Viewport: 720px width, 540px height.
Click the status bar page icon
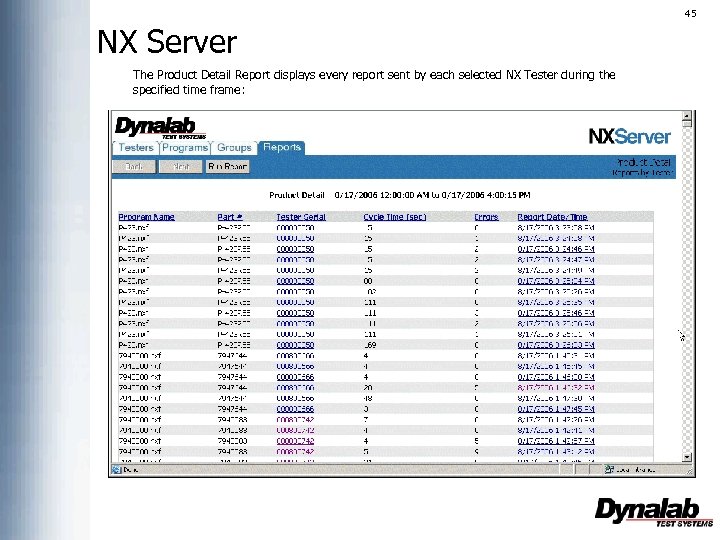click(x=117, y=469)
